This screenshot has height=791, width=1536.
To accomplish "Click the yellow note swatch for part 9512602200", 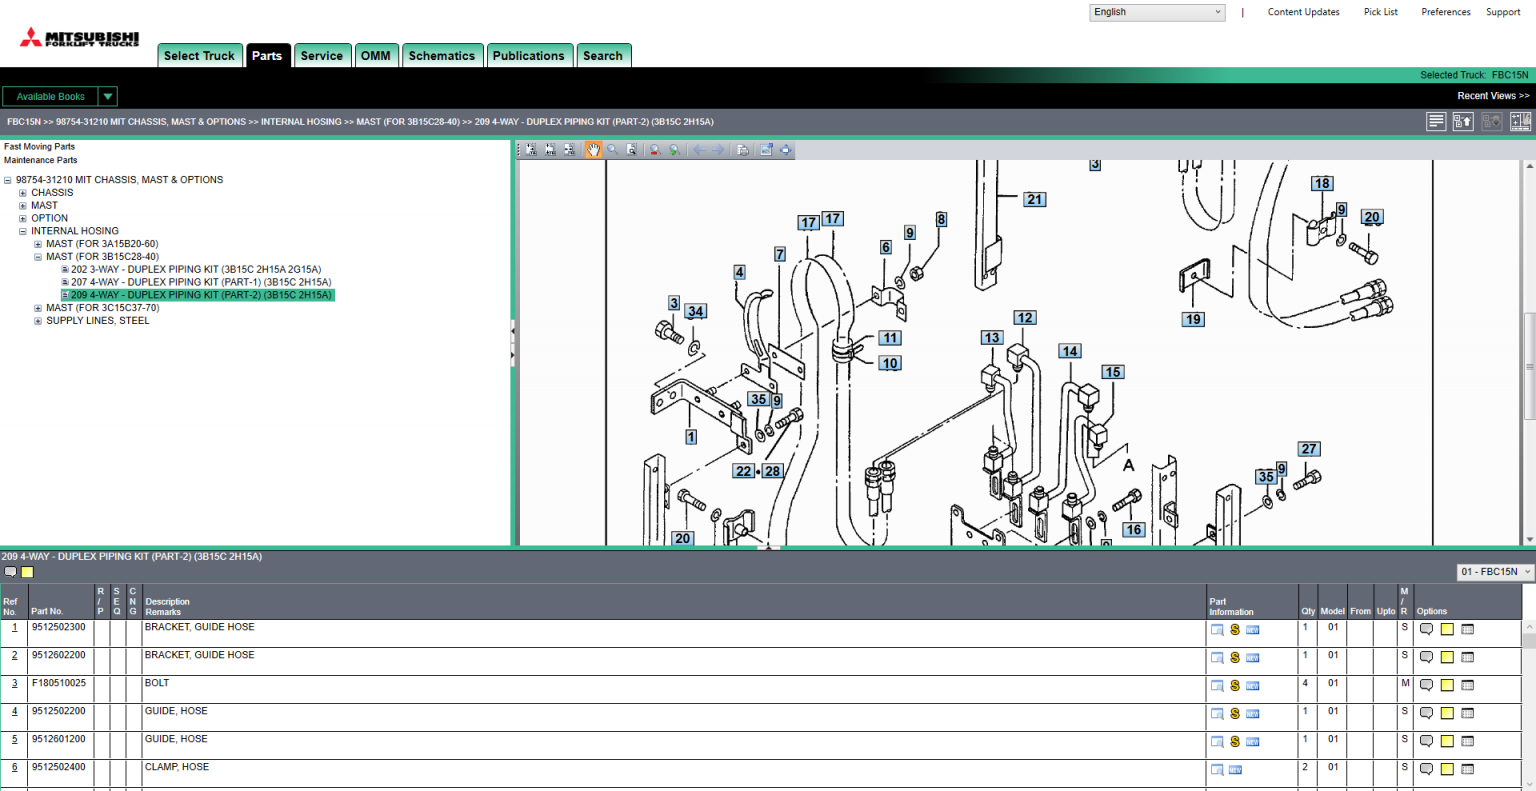I will click(1447, 657).
